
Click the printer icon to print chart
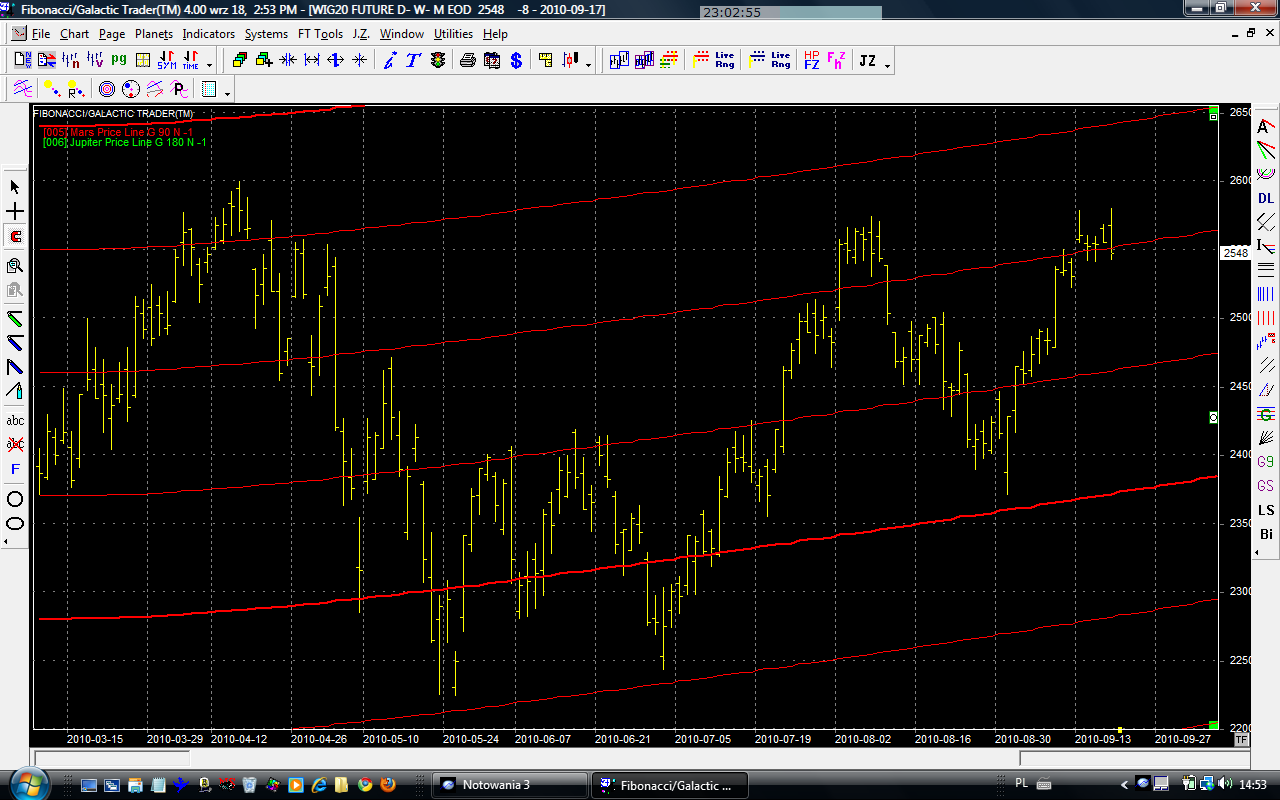(x=467, y=60)
